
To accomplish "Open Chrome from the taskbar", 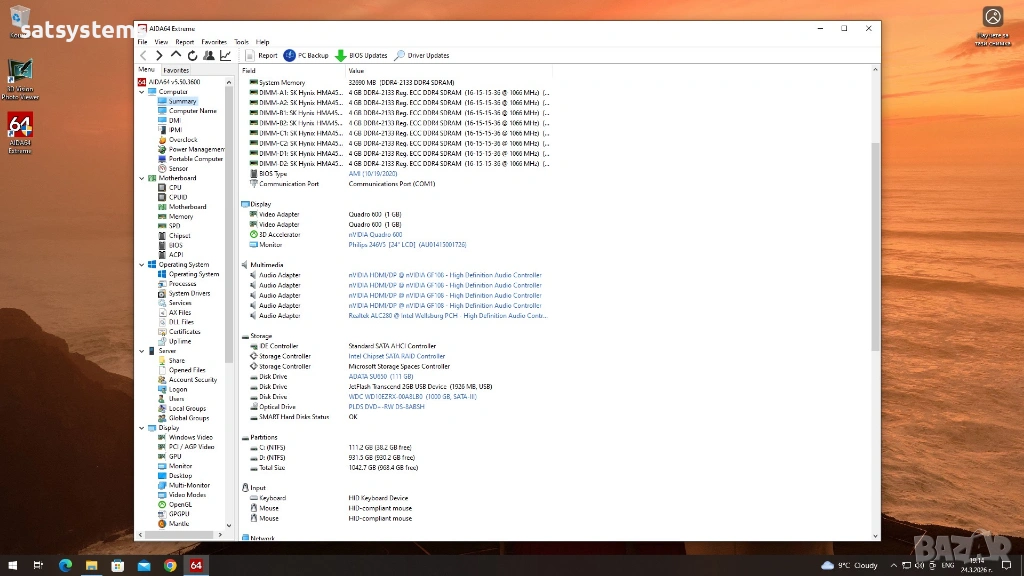I will (x=170, y=565).
